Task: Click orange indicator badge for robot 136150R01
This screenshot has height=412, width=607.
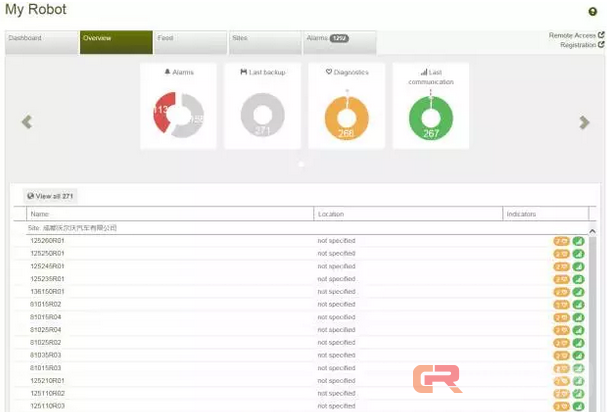Action: (561, 292)
